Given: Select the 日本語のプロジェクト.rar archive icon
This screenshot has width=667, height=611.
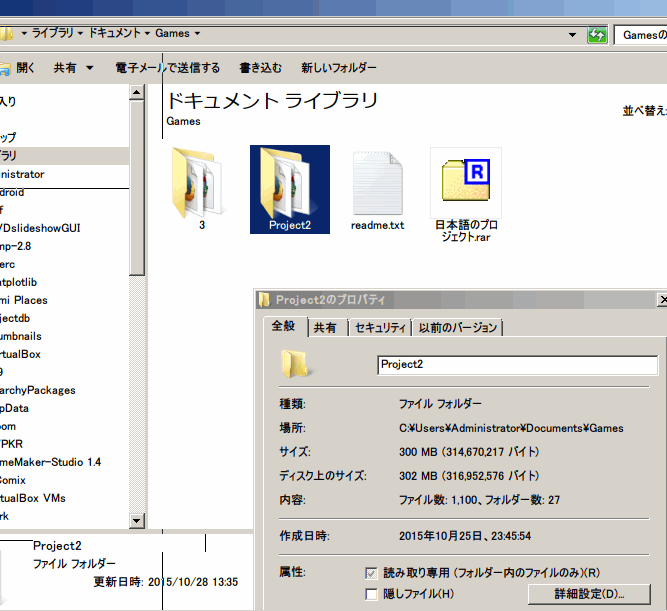Looking at the screenshot, I should pos(466,195).
